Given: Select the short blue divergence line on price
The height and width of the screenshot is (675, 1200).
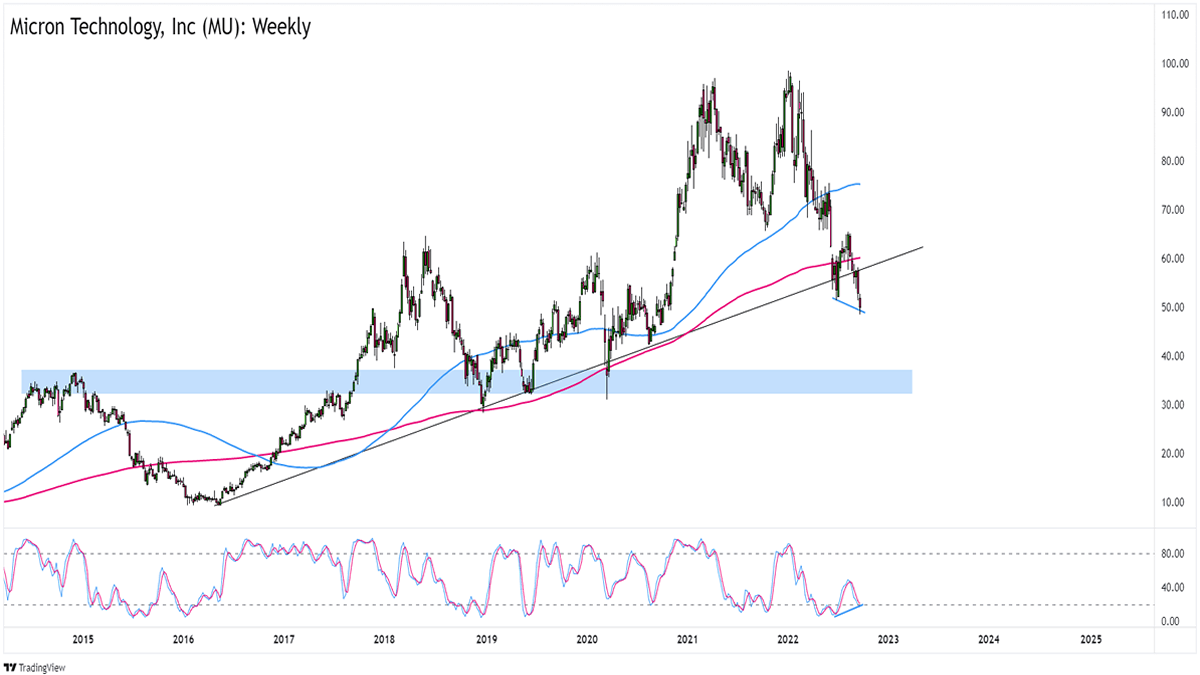Looking at the screenshot, I should coord(850,305).
